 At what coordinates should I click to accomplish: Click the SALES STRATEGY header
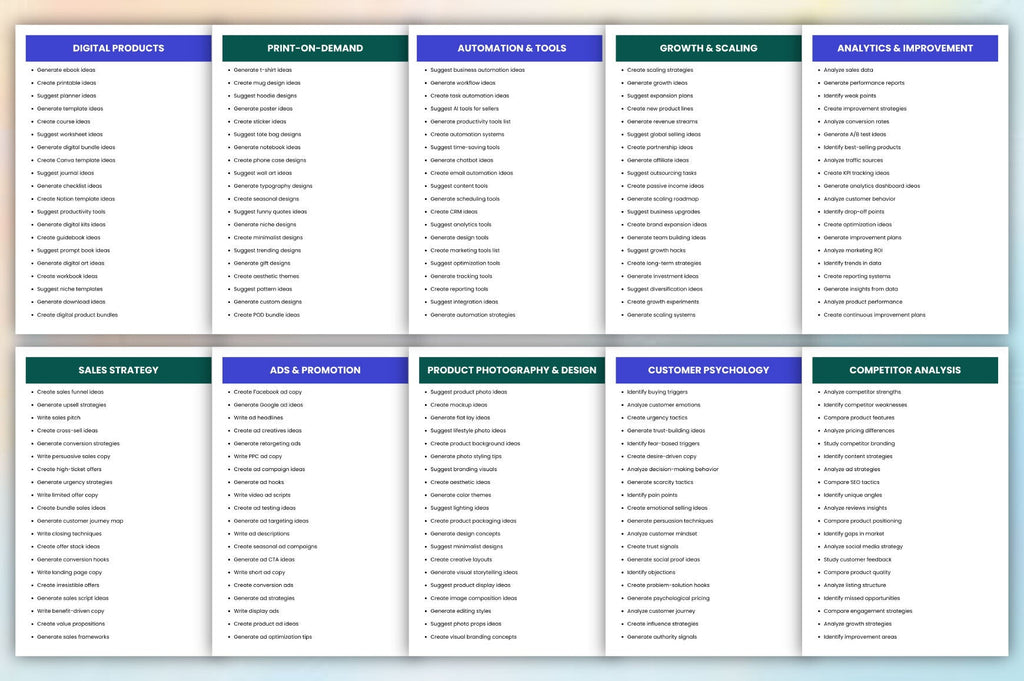pyautogui.click(x=118, y=370)
